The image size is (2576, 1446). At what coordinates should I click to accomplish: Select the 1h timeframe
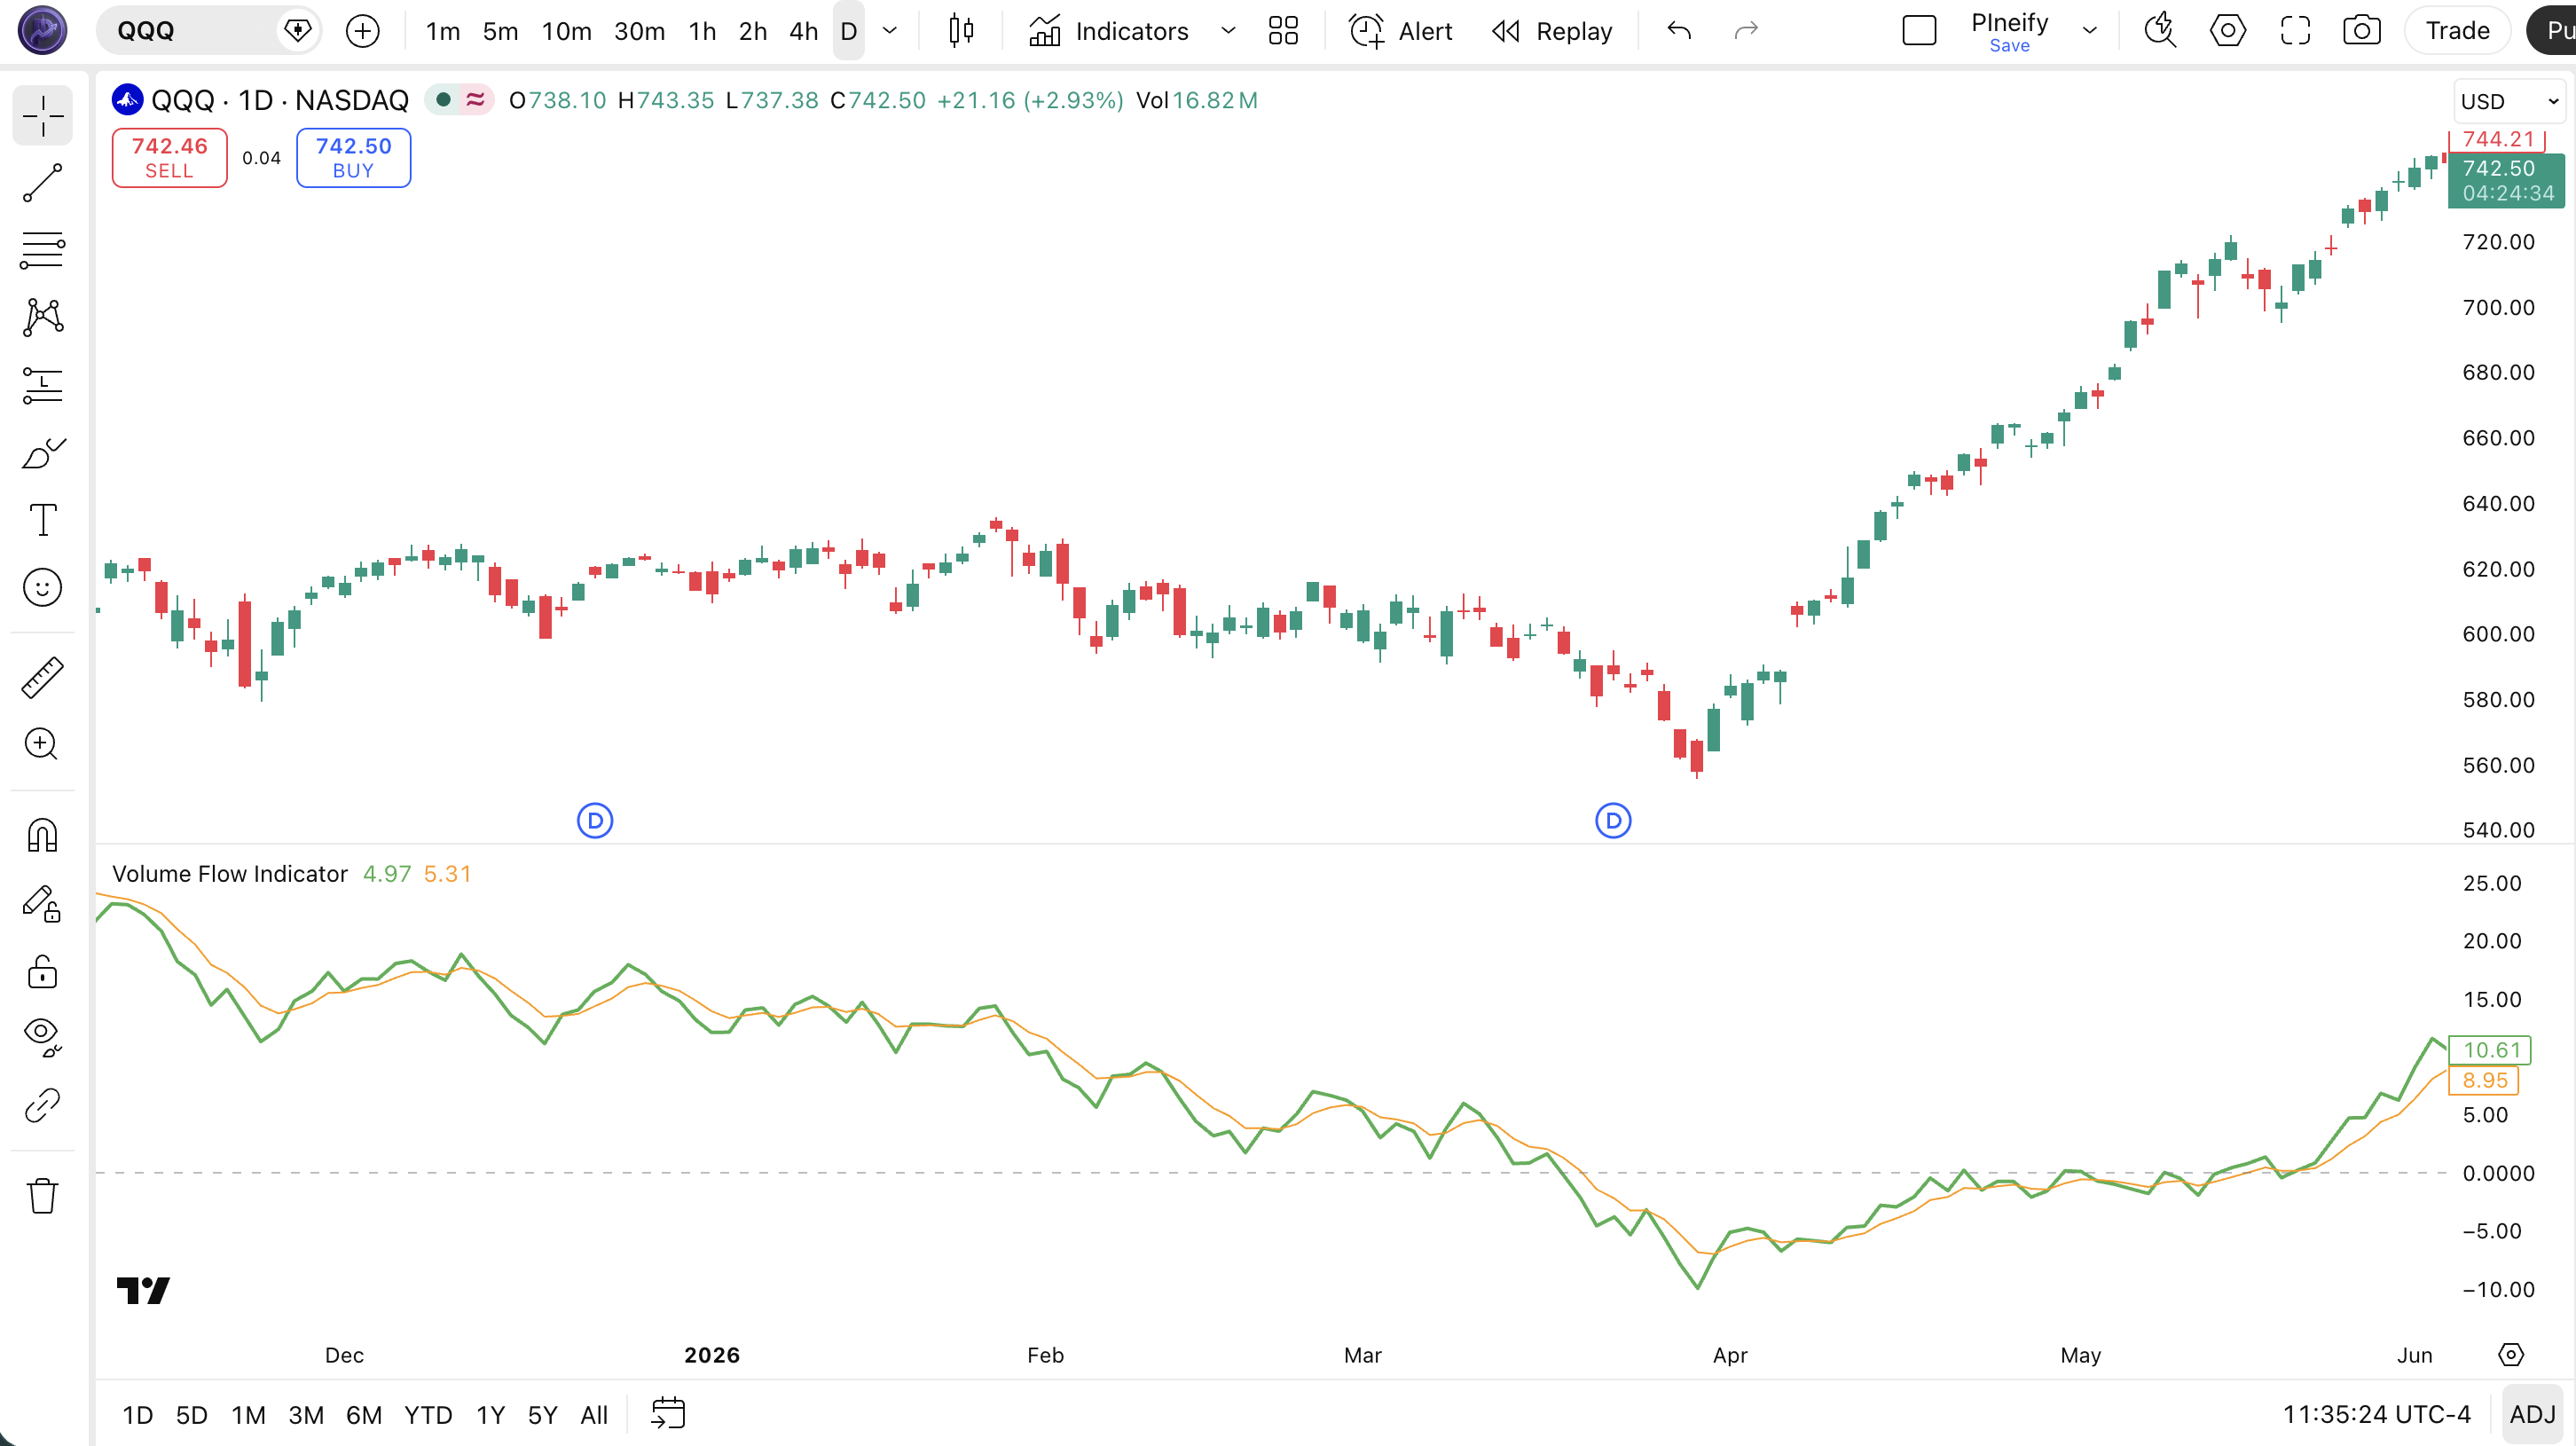point(703,31)
